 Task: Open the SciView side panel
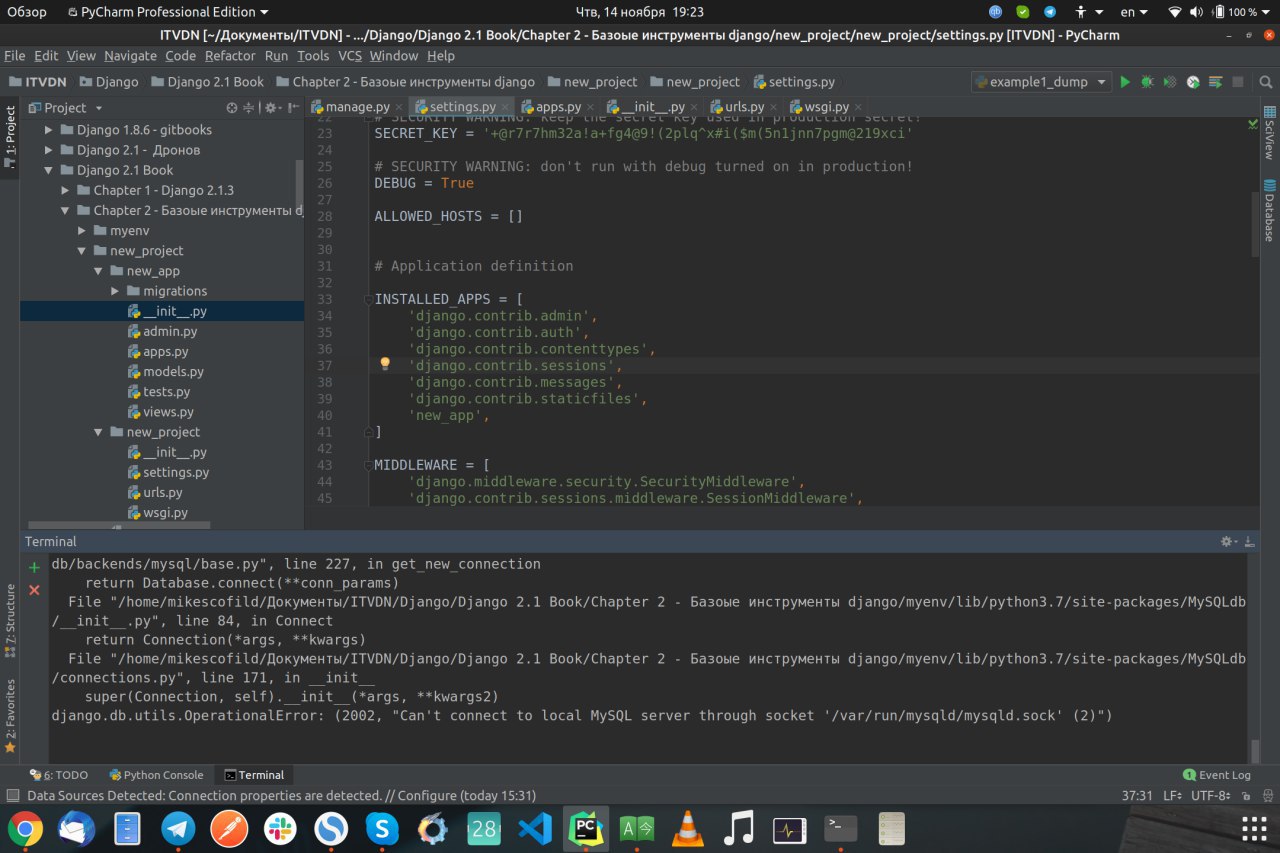point(1269,132)
